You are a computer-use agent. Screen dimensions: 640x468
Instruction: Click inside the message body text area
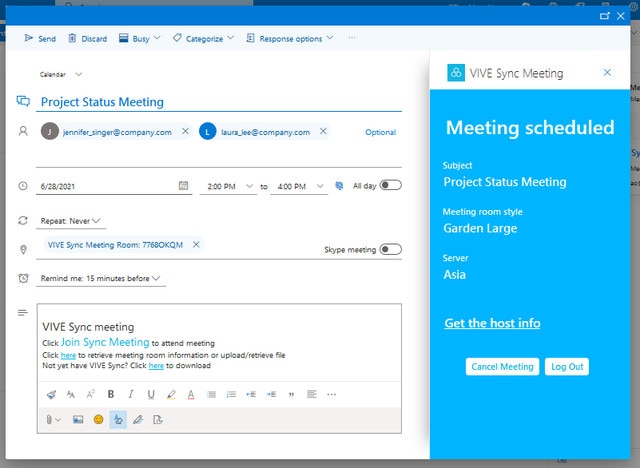coord(219,343)
